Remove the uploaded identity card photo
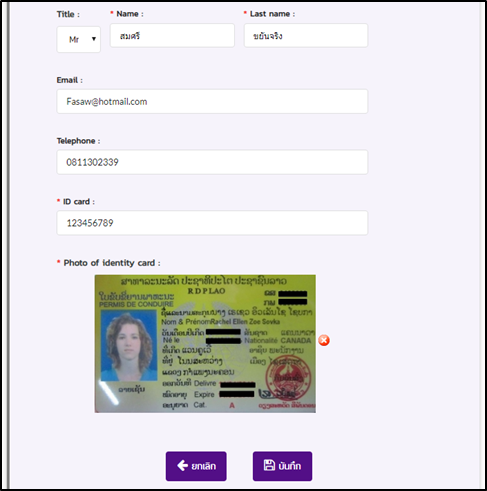Viewport: 487px width, 491px height. coord(324,340)
